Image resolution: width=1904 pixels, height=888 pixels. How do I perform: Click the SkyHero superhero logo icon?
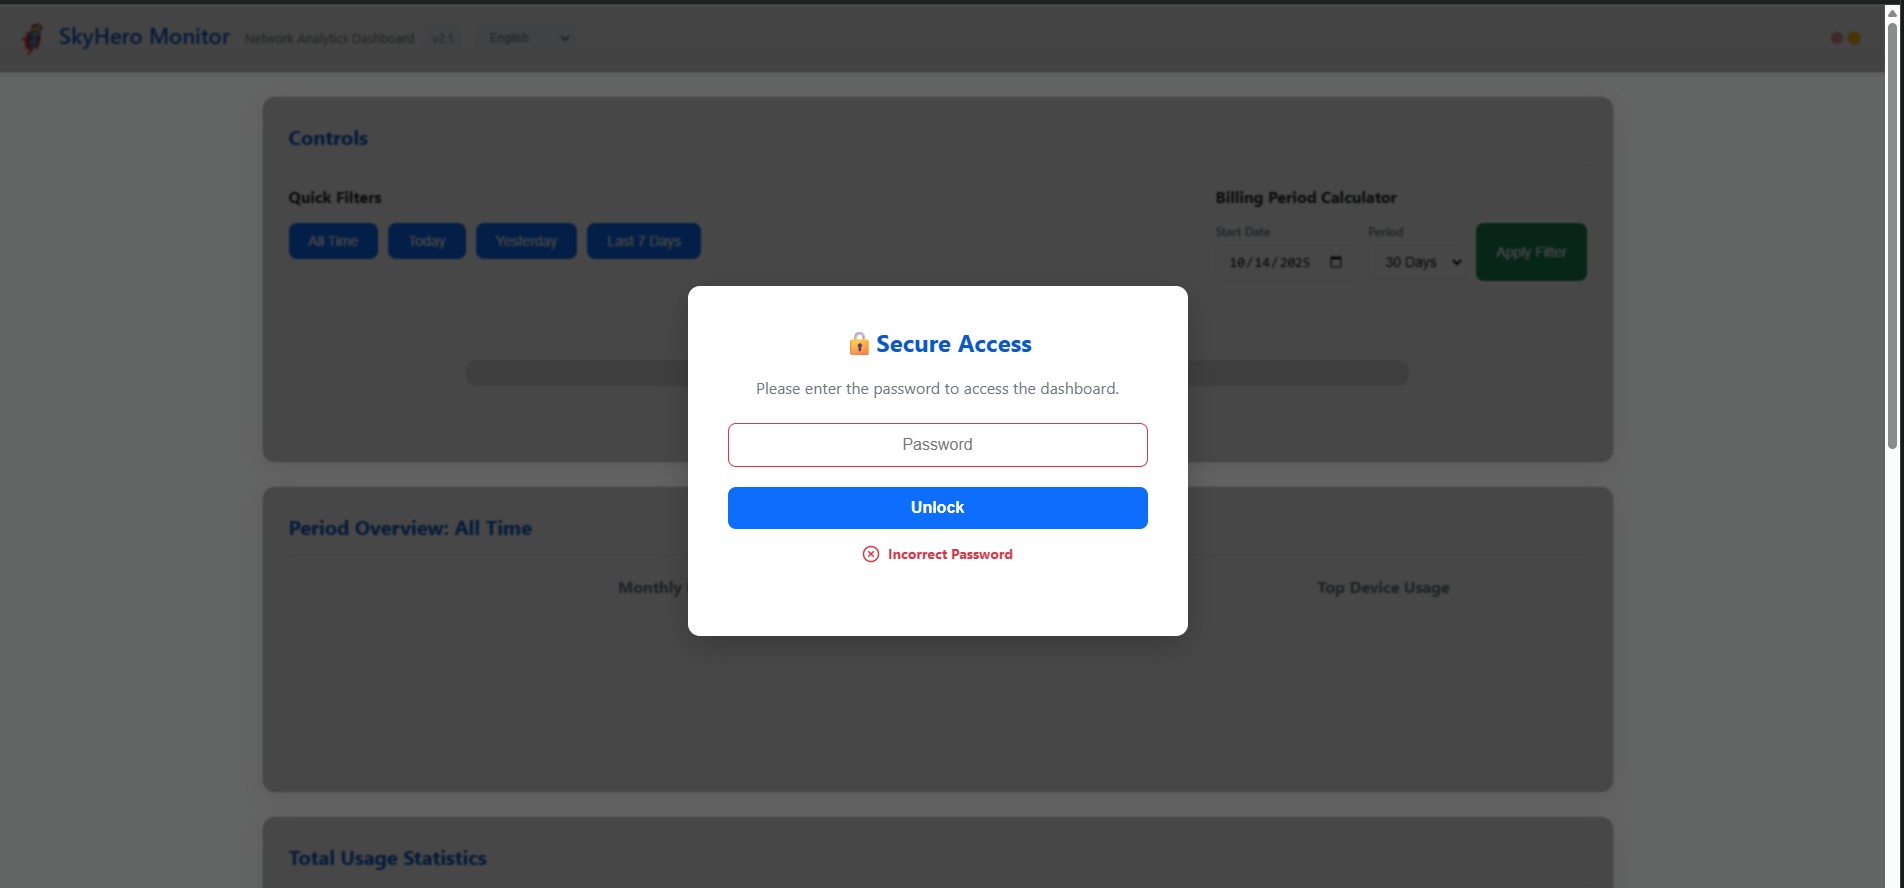(x=33, y=38)
